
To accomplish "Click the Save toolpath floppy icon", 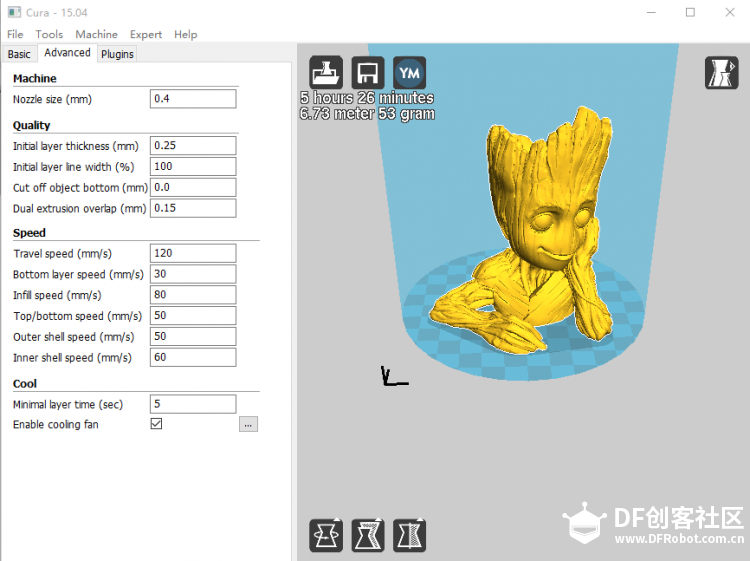I will [368, 73].
